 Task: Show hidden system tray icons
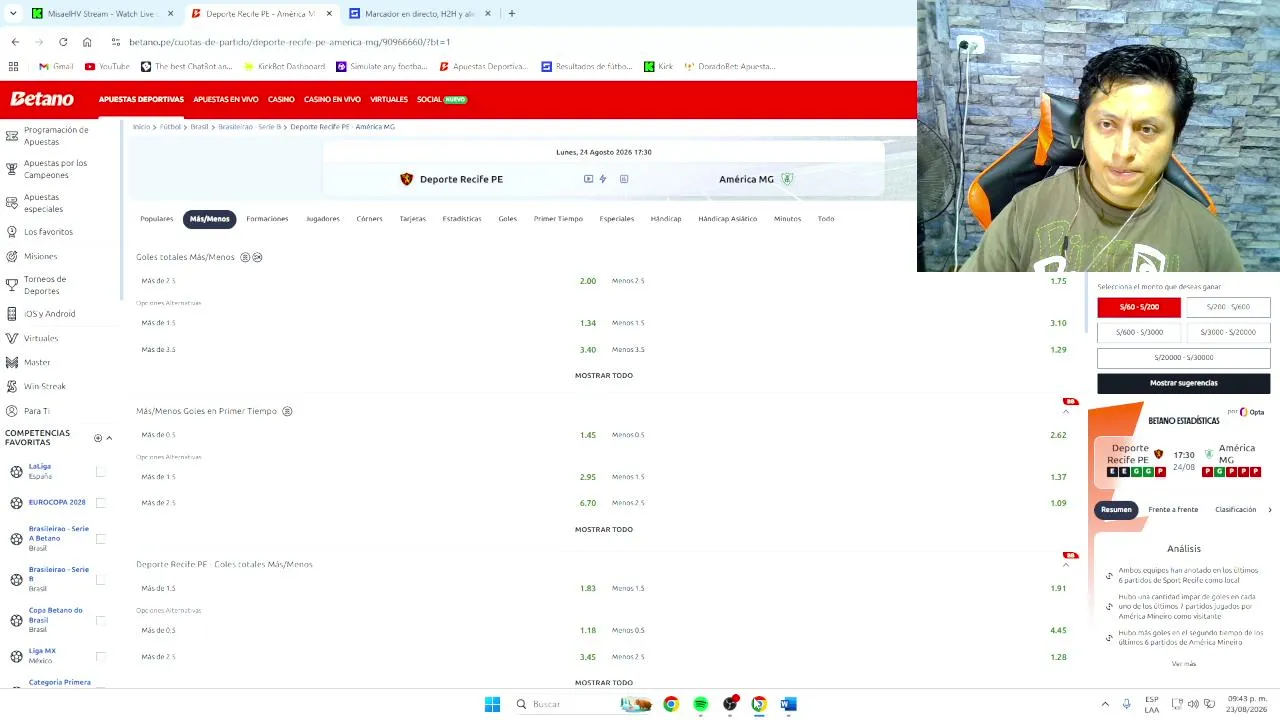1105,704
